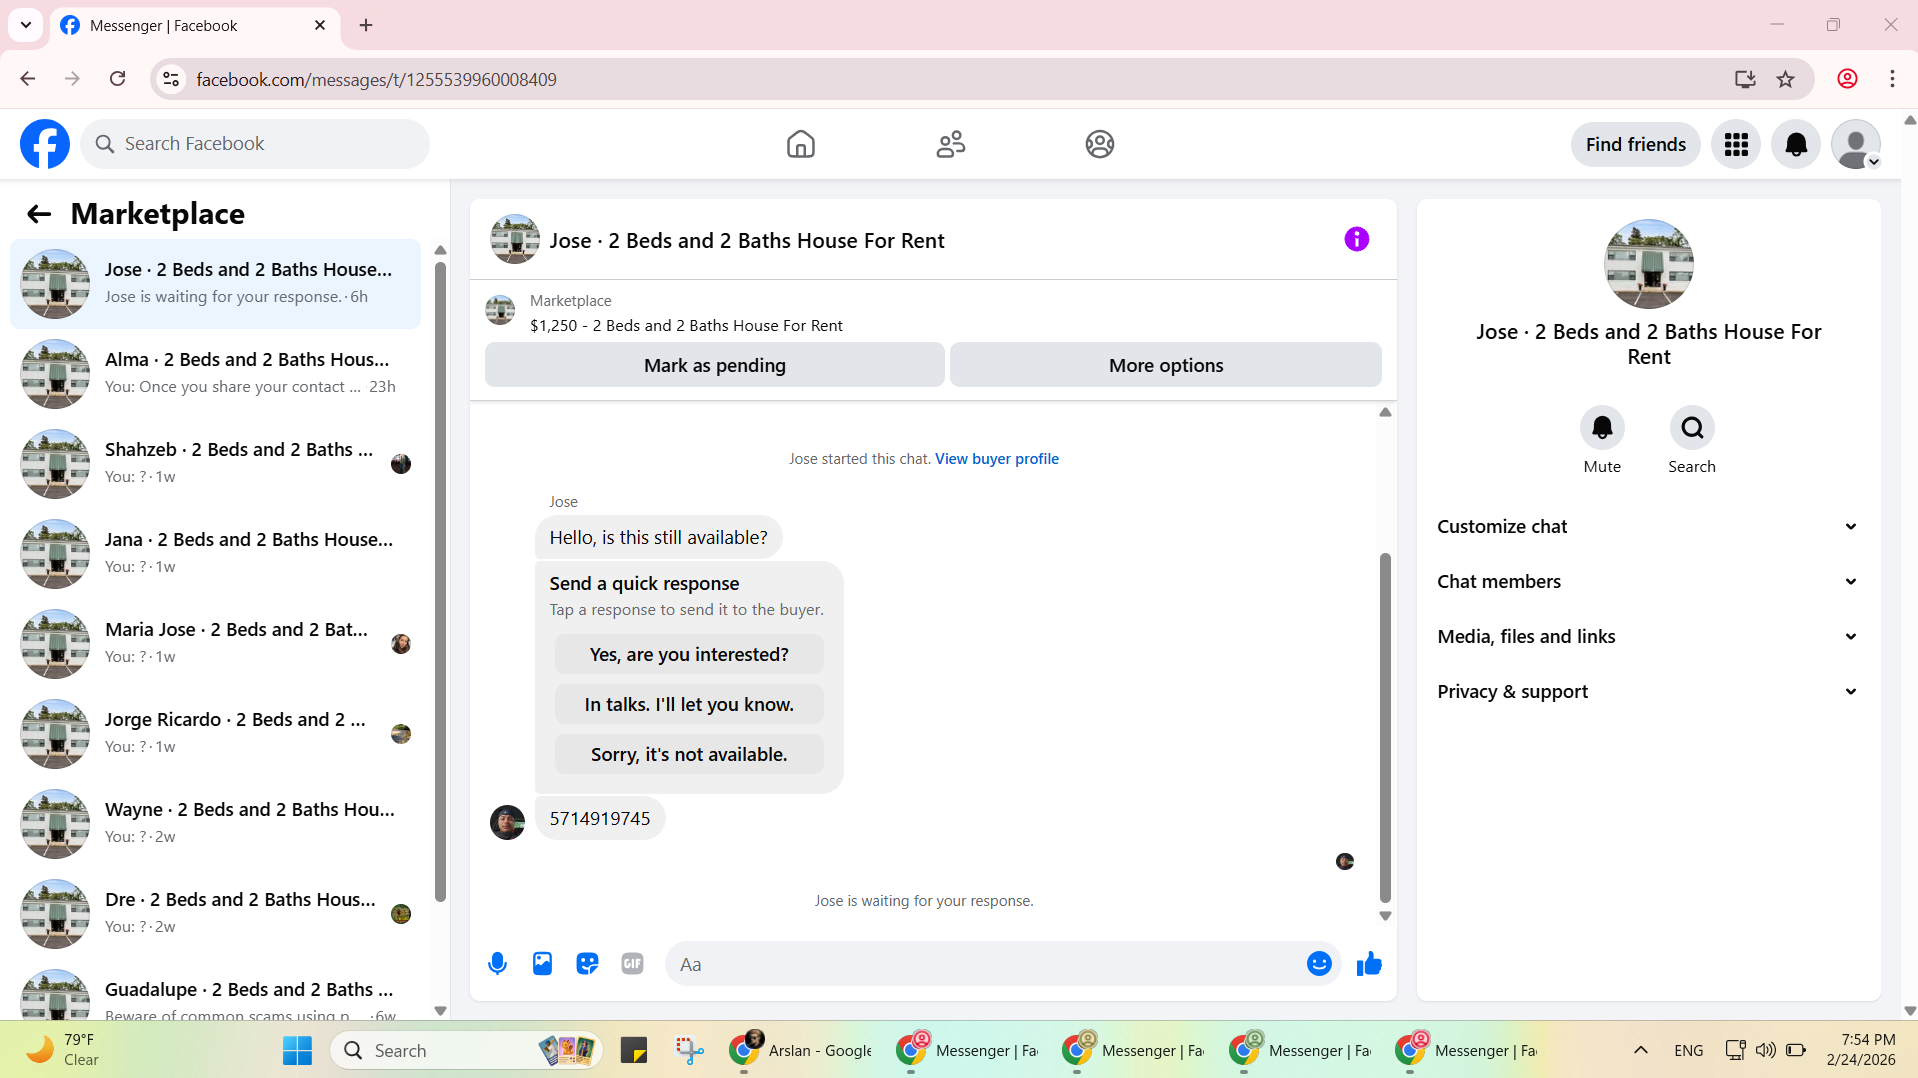Select the Messenger | Facebook browser tab
This screenshot has width=1918, height=1078.
[x=195, y=26]
